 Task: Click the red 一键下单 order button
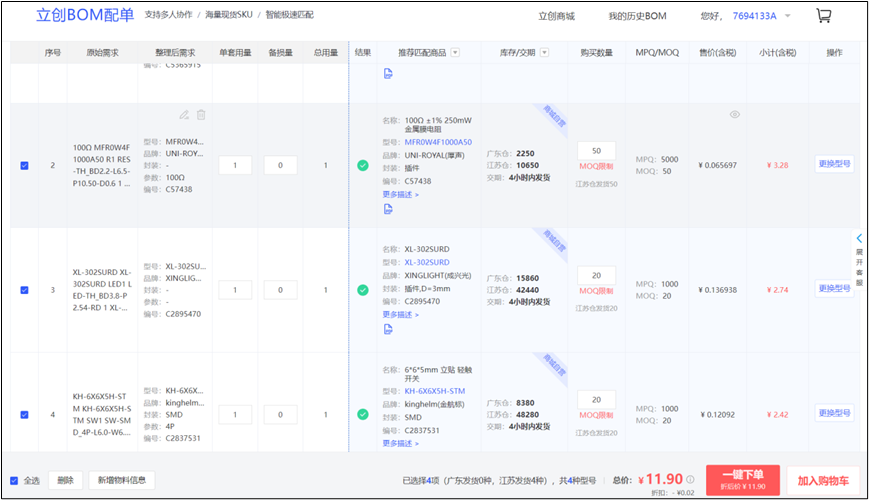(x=743, y=480)
